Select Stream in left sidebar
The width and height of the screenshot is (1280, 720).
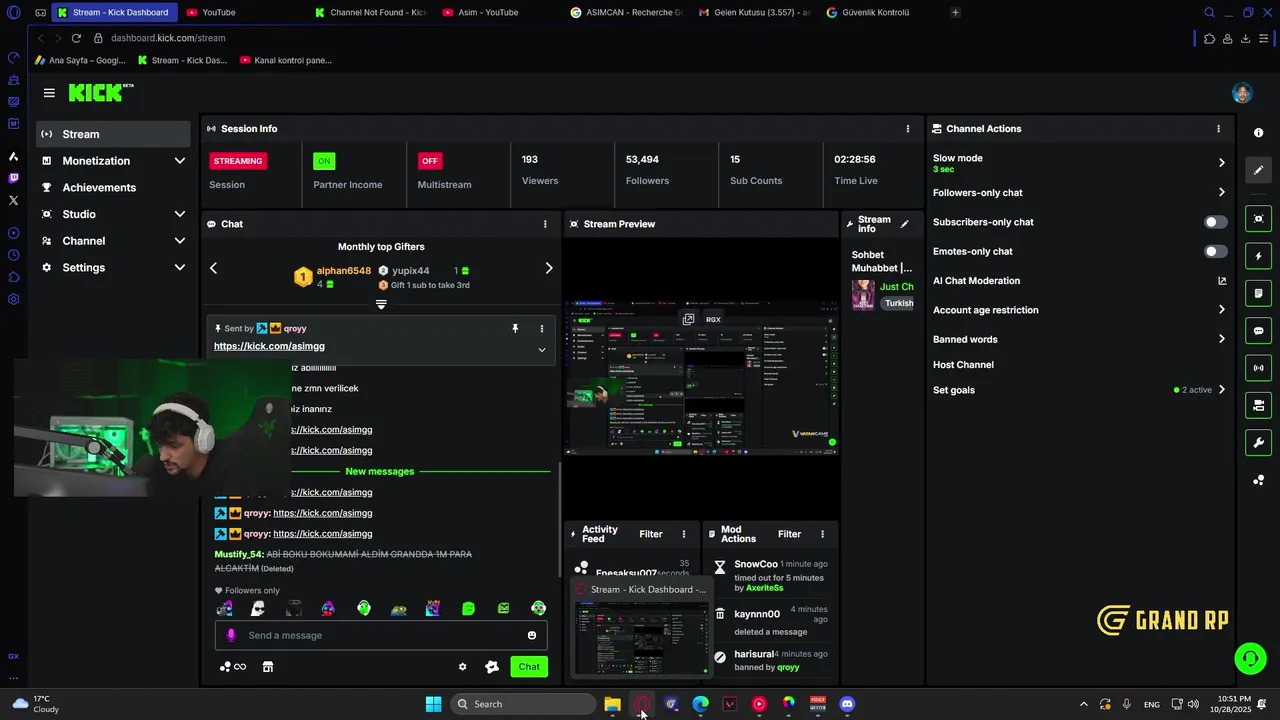[113, 134]
